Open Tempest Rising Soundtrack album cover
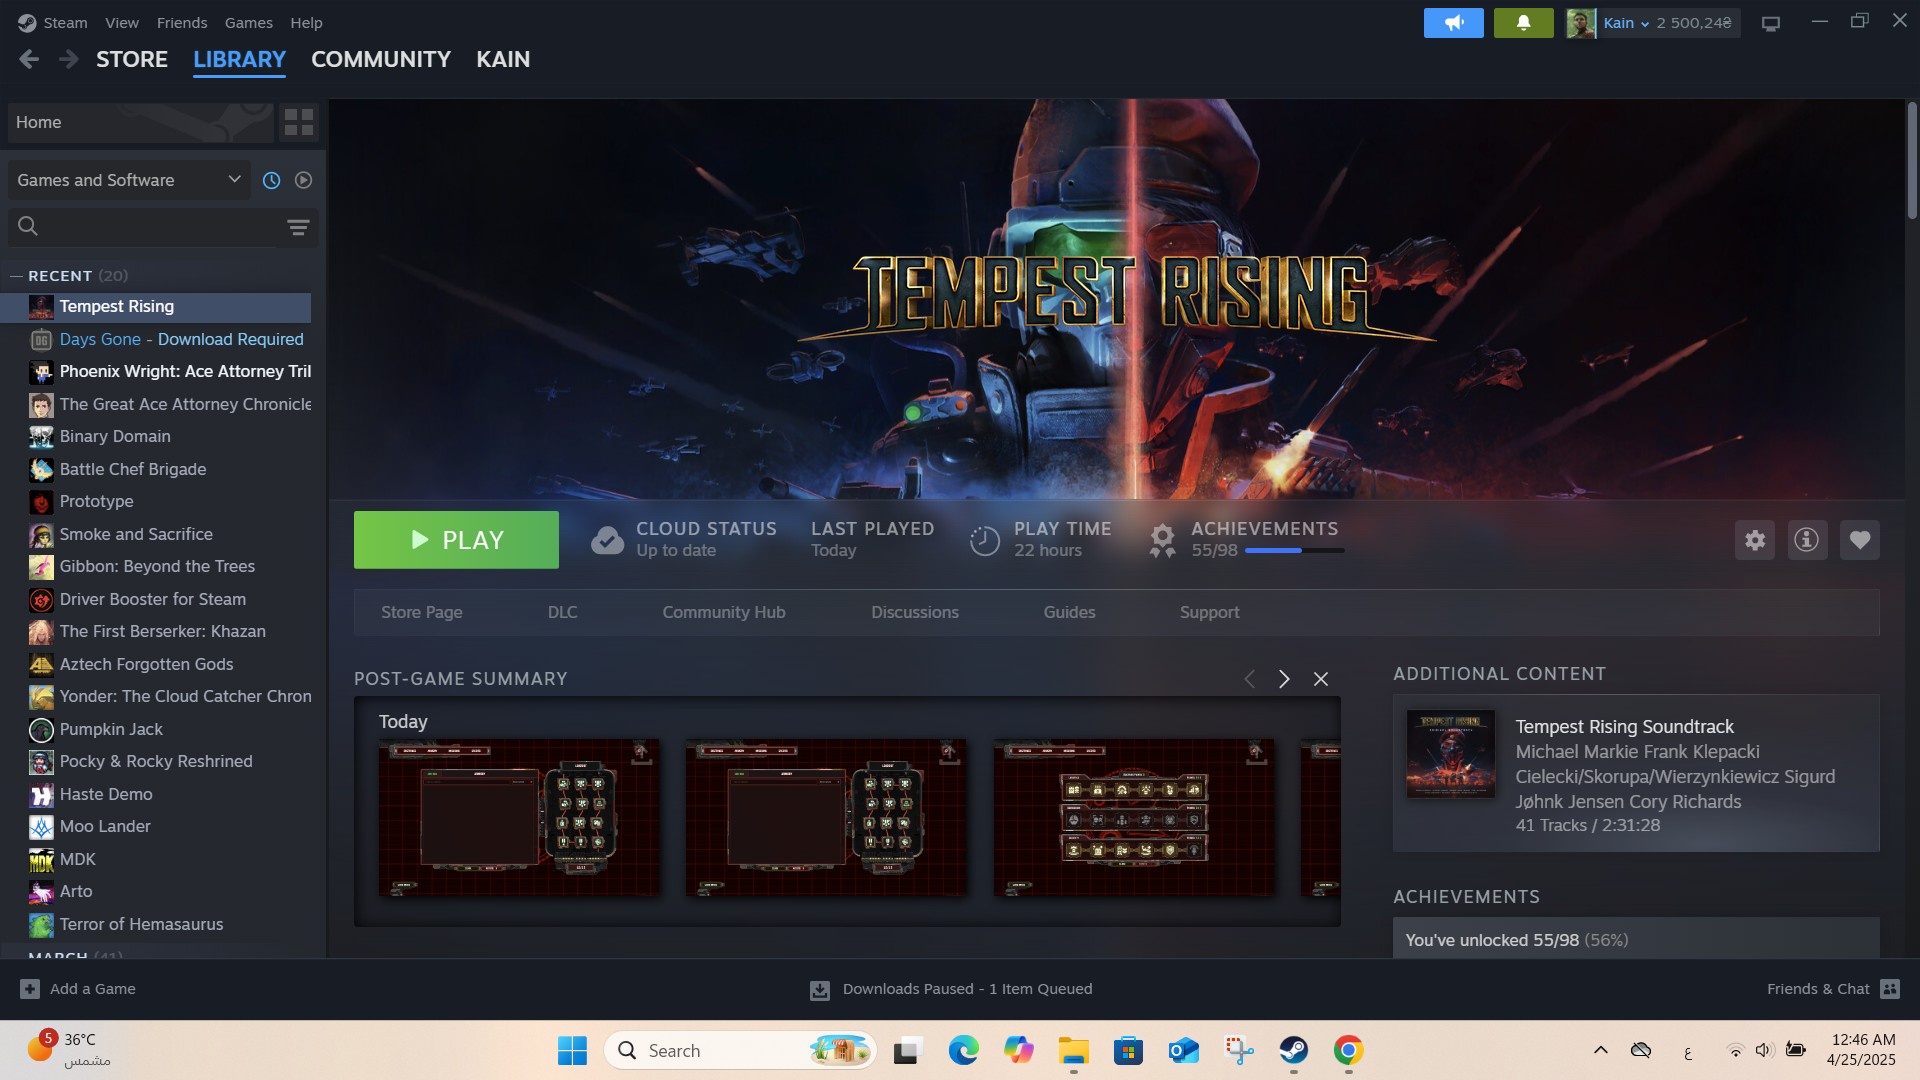1920x1080 pixels. click(x=1451, y=754)
